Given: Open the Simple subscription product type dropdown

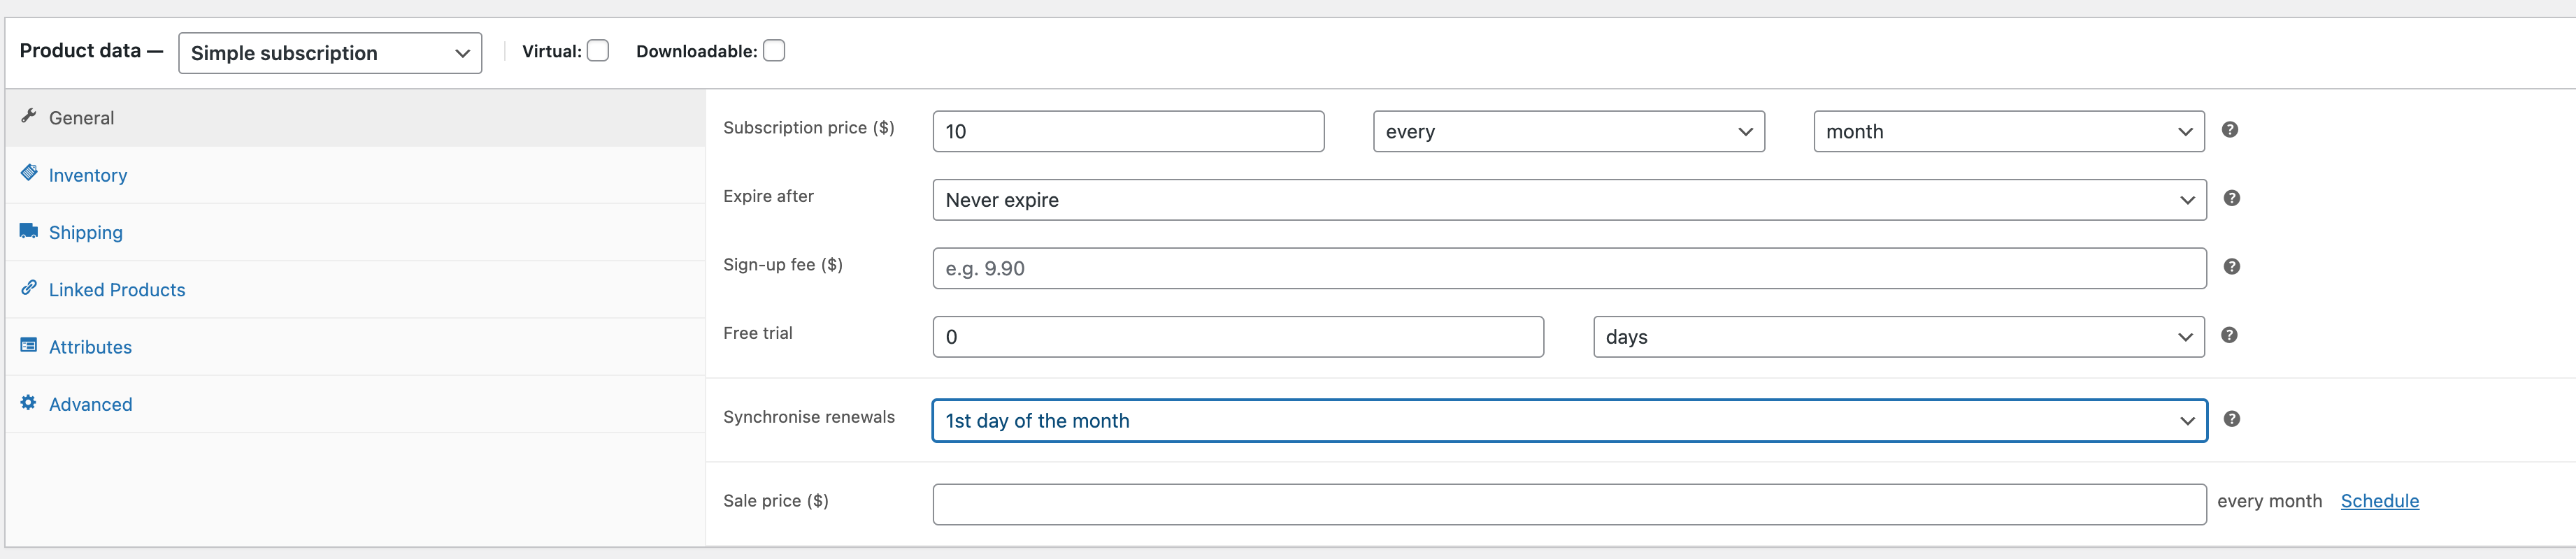Looking at the screenshot, I should (x=329, y=53).
